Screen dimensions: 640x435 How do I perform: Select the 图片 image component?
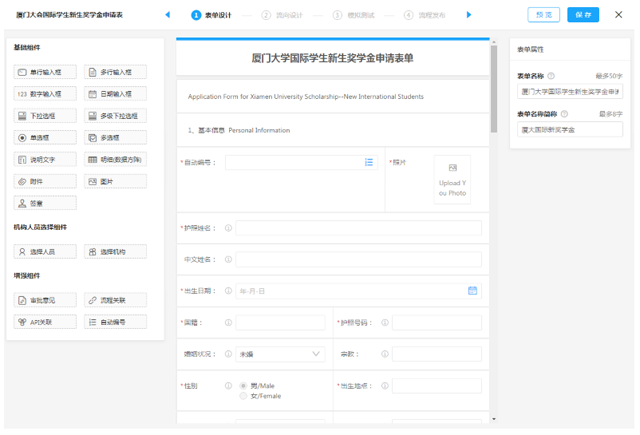coord(116,181)
